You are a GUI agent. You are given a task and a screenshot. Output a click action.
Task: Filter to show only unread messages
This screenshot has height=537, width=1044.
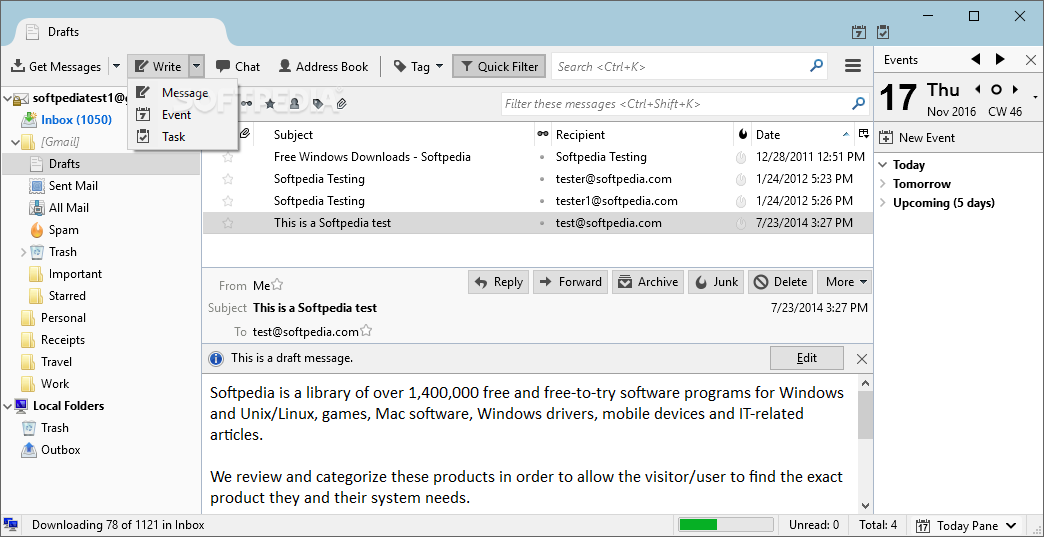246,104
